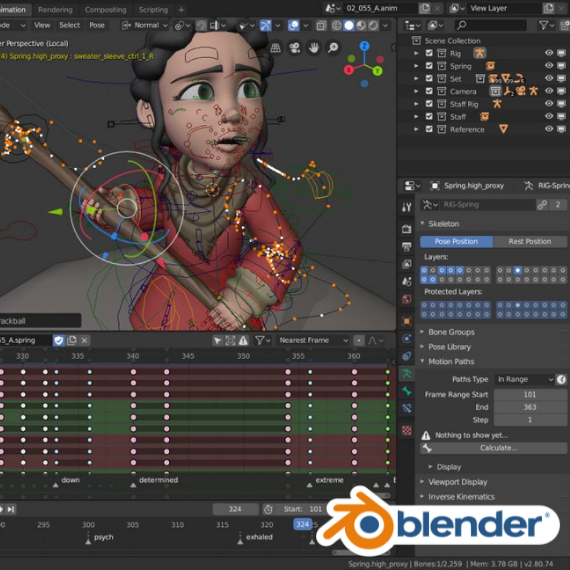
Task: Select the determined timeline marker
Action: click(x=133, y=485)
